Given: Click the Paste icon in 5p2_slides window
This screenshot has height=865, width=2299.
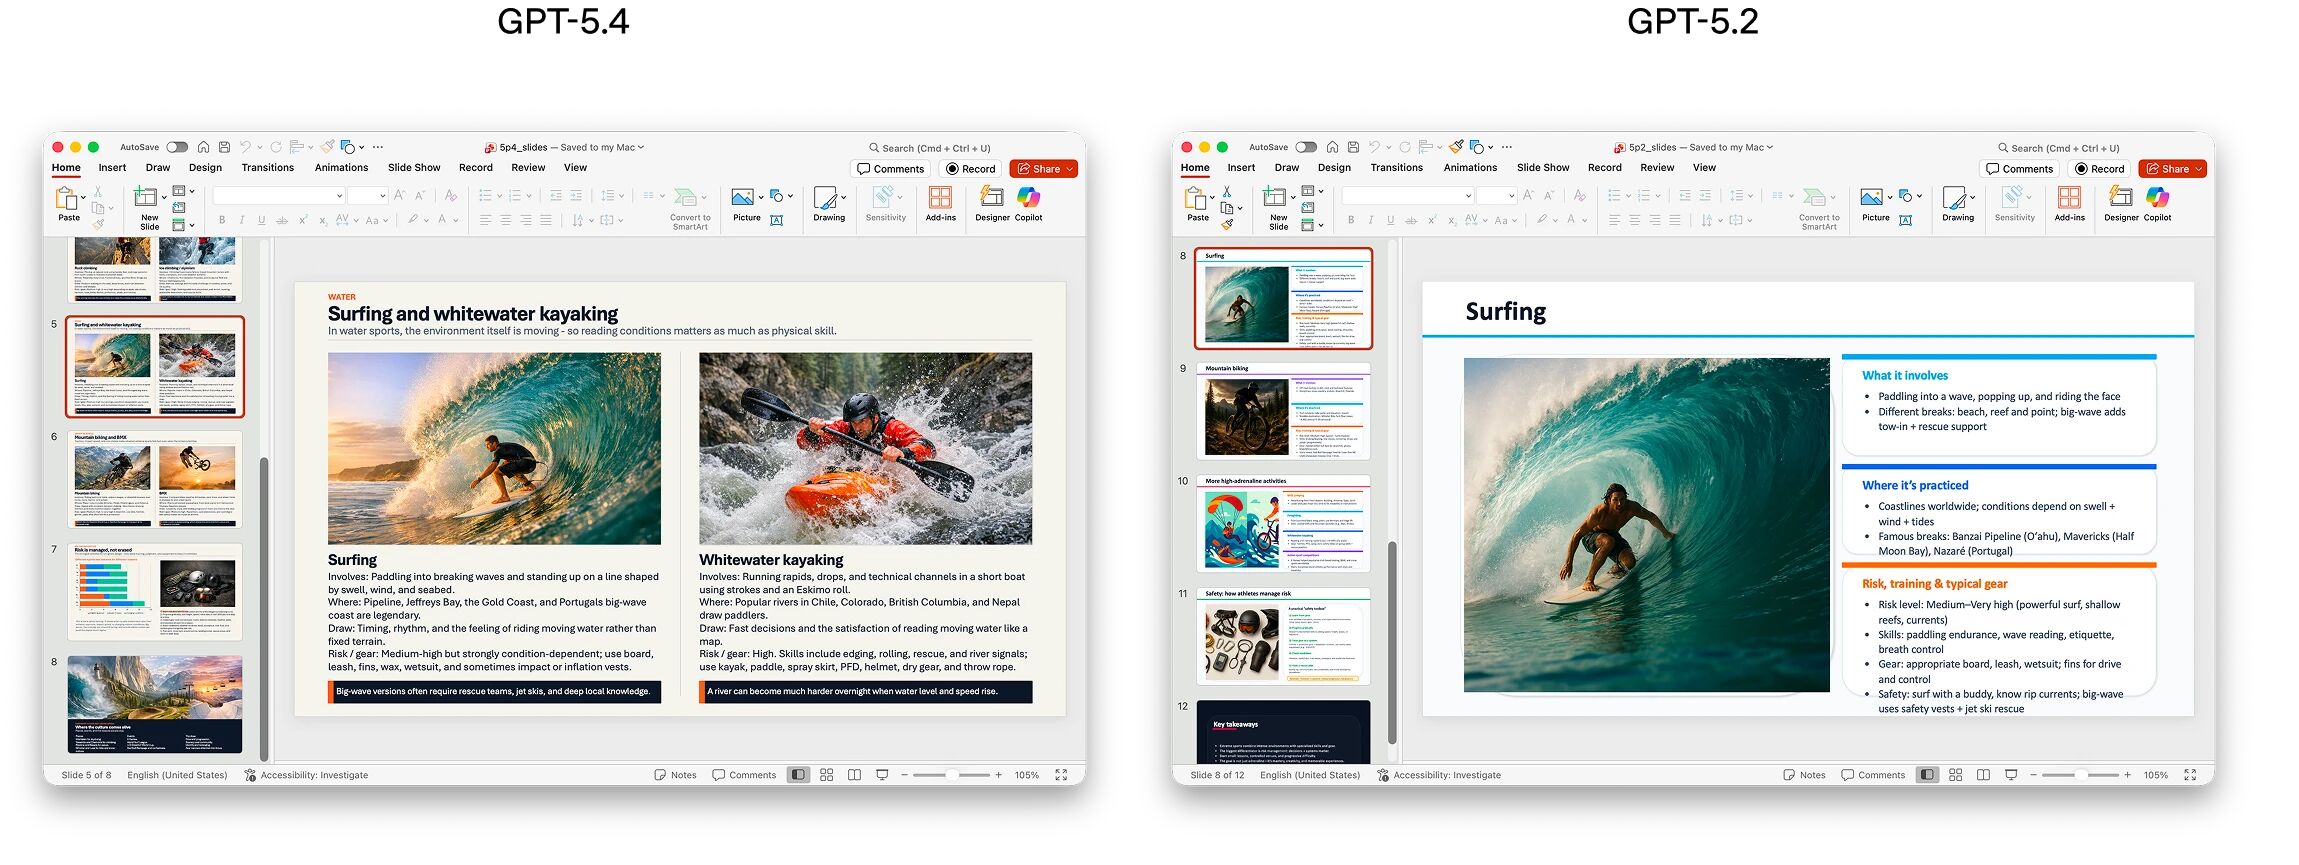Looking at the screenshot, I should pyautogui.click(x=1197, y=199).
